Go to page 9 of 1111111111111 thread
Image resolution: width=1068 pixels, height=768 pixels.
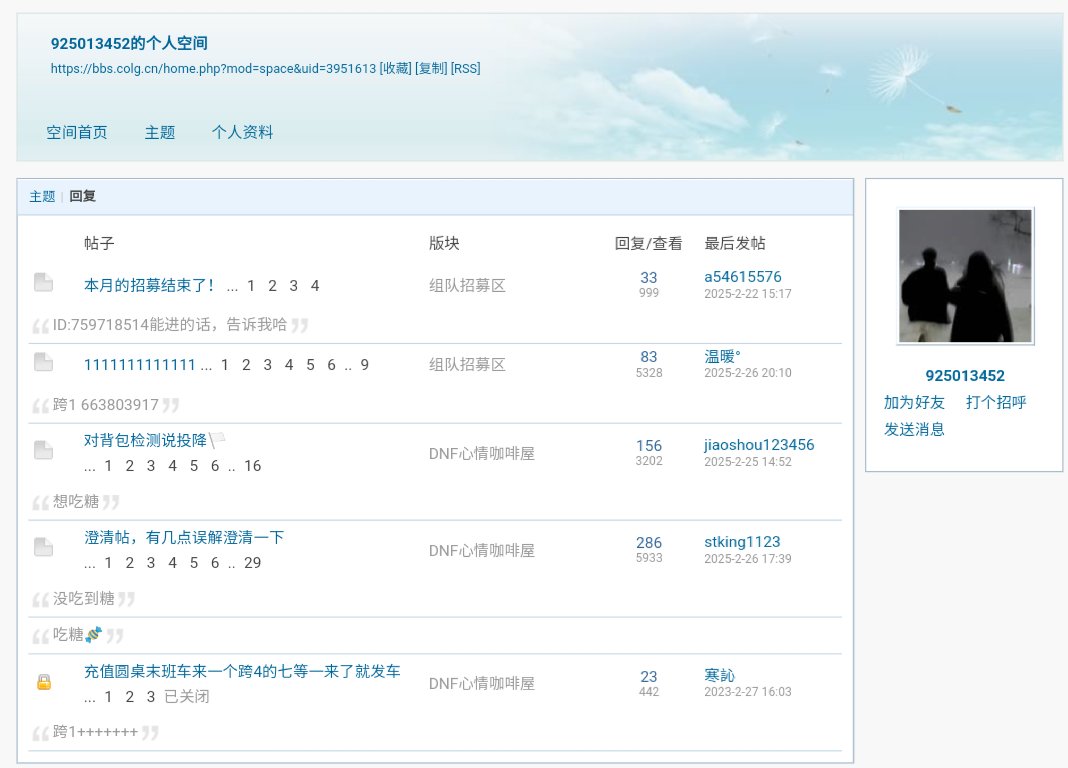(364, 365)
